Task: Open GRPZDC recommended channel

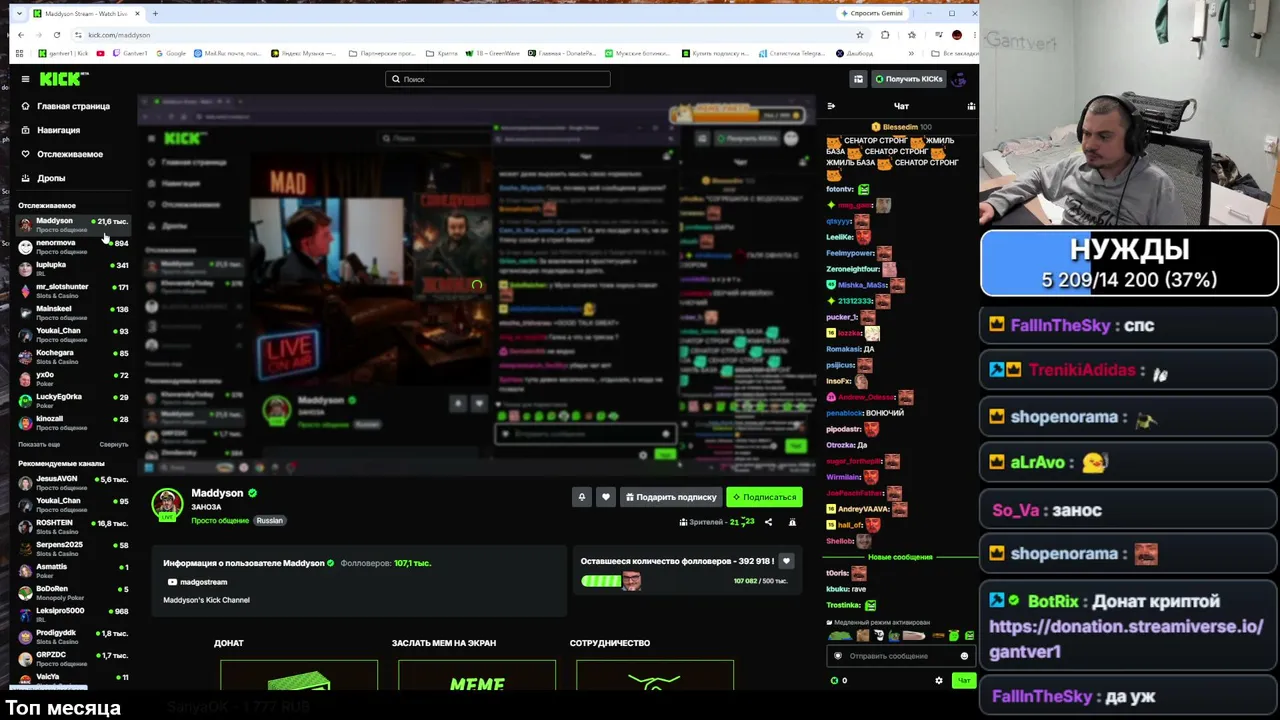Action: point(73,659)
